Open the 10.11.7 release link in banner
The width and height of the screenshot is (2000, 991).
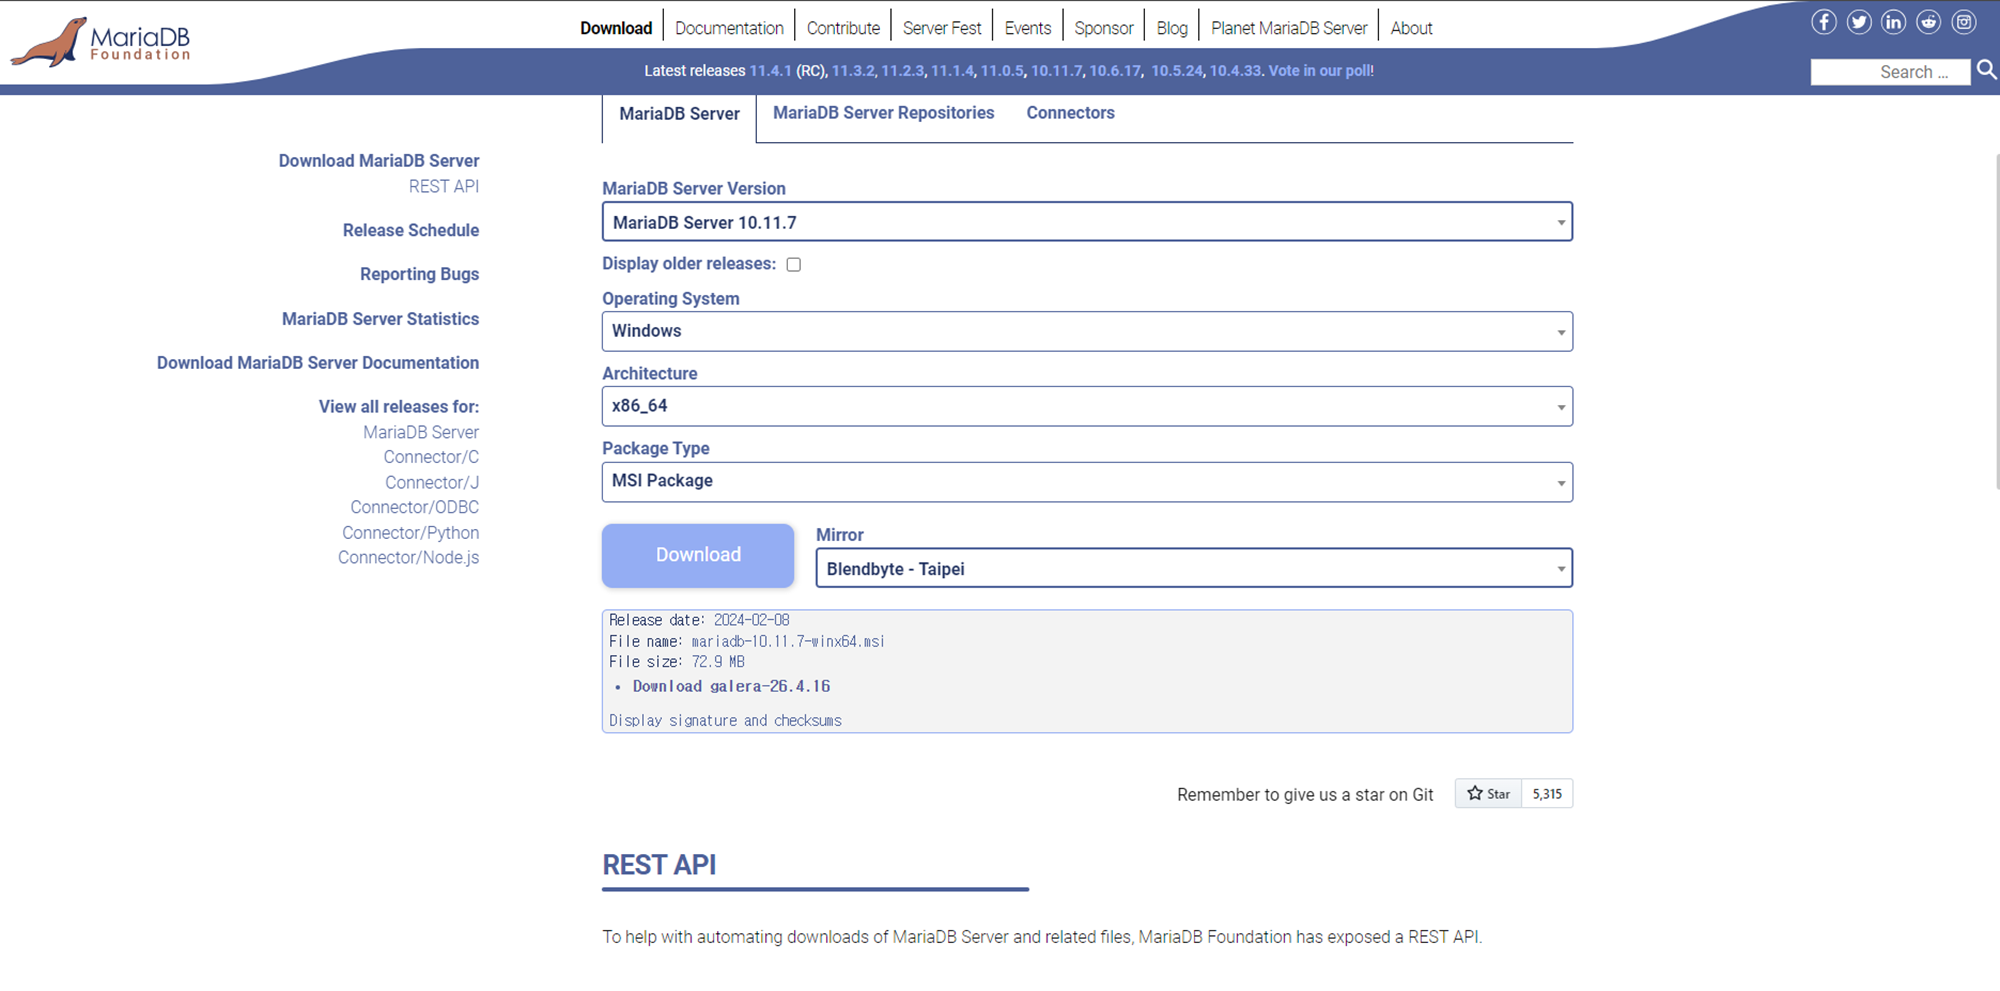[1056, 71]
